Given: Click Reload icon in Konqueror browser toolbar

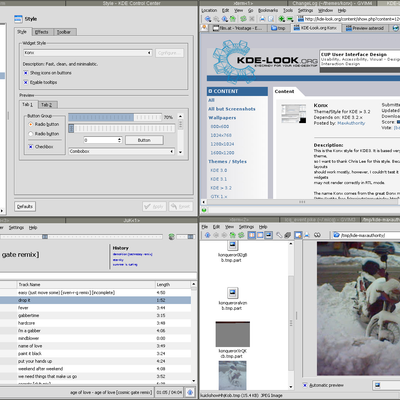Looking at the screenshot, I should click(x=243, y=19).
